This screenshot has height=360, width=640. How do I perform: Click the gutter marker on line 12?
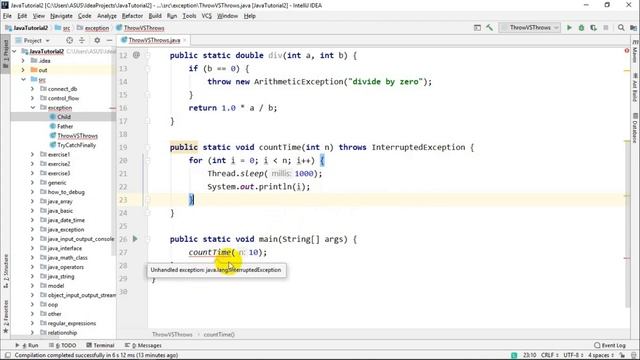[136, 55]
